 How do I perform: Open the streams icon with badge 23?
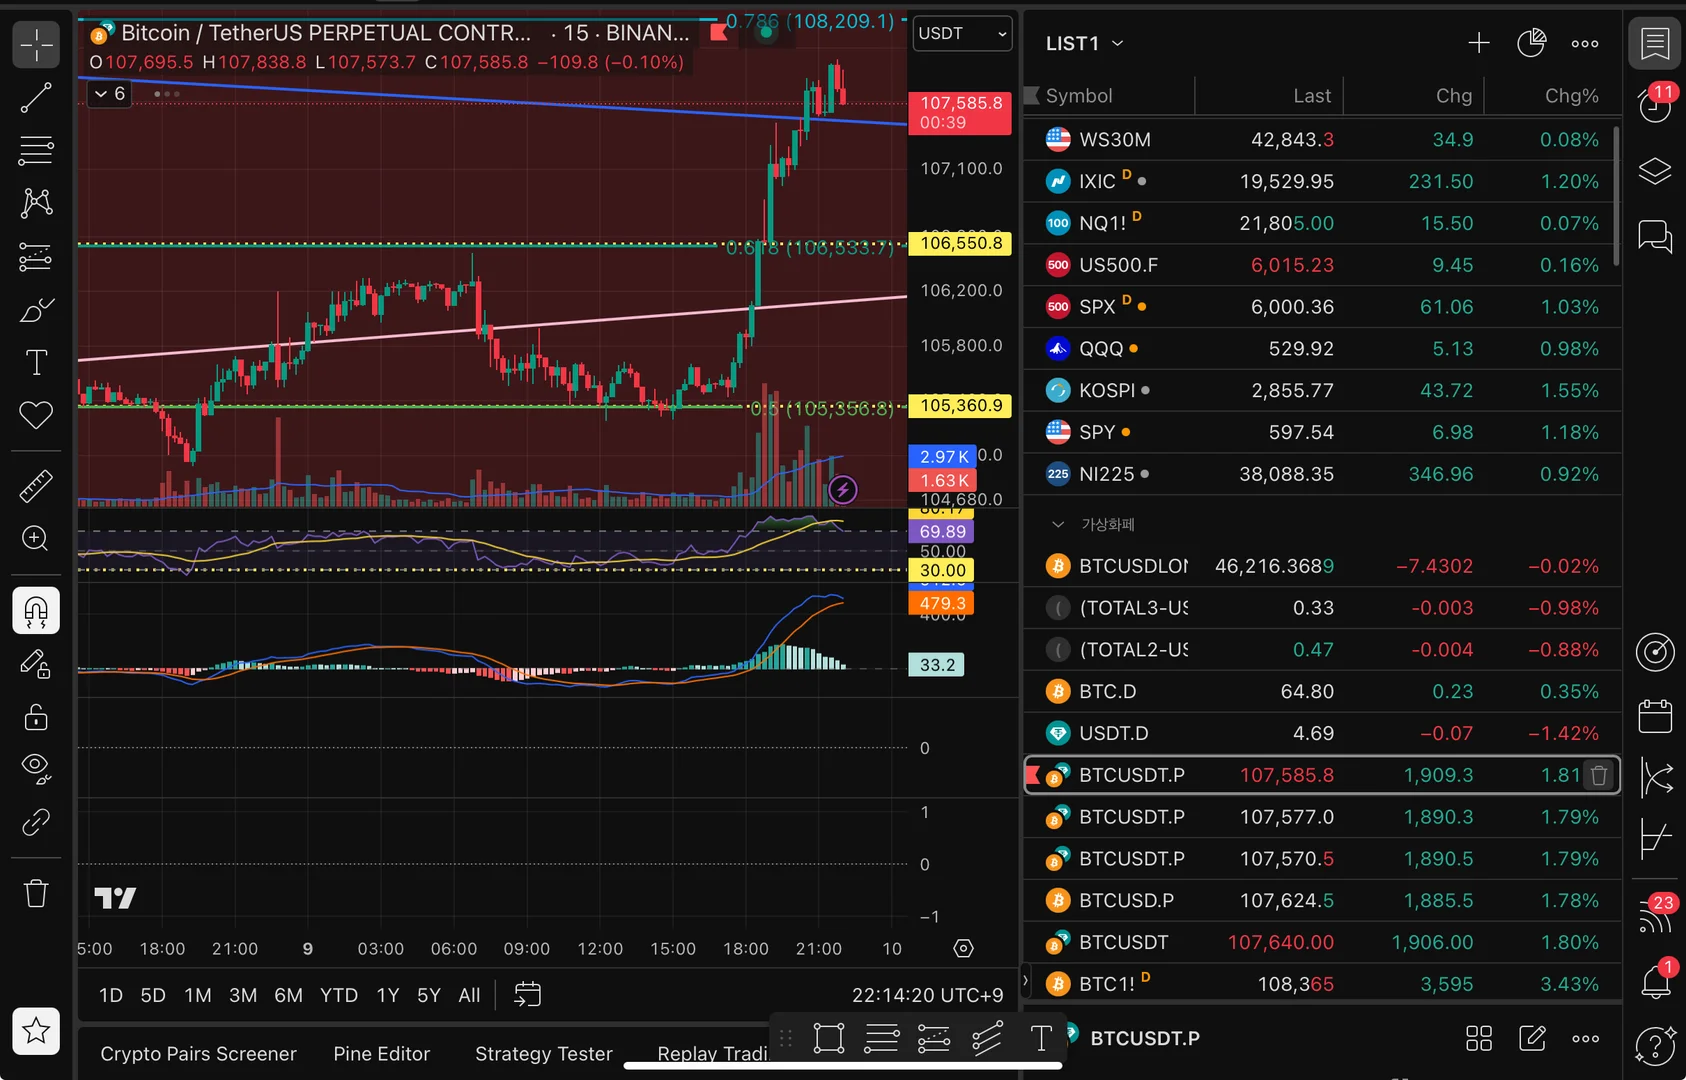[1655, 914]
